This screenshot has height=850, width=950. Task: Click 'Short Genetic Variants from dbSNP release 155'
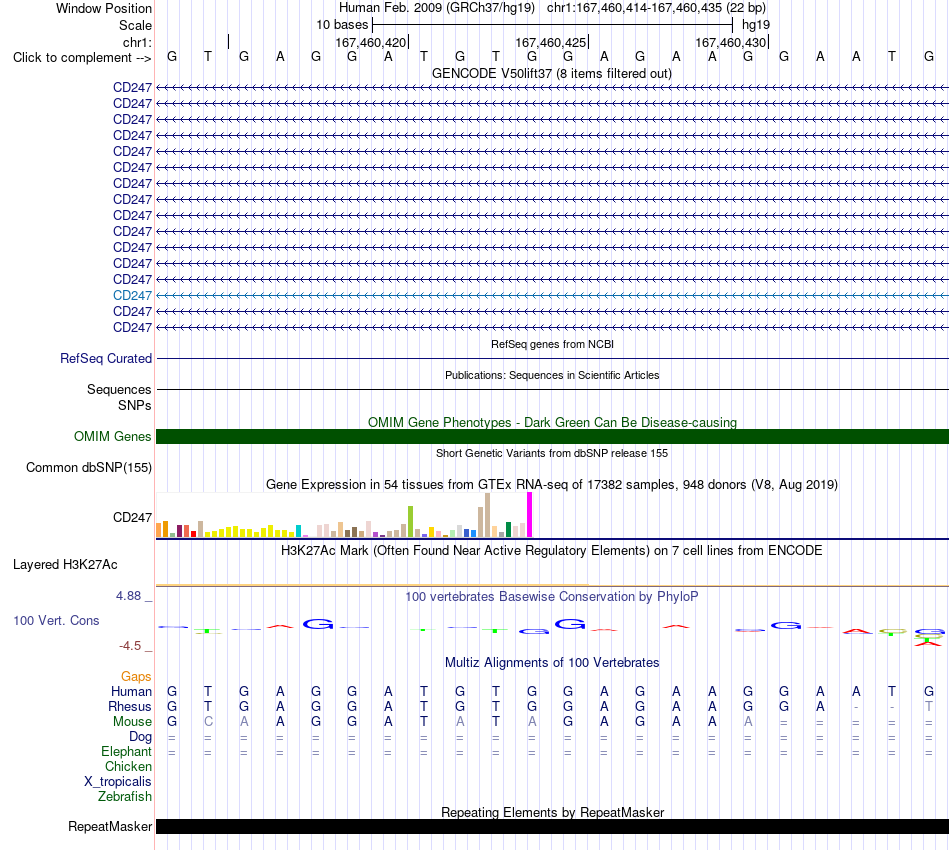[x=552, y=453]
